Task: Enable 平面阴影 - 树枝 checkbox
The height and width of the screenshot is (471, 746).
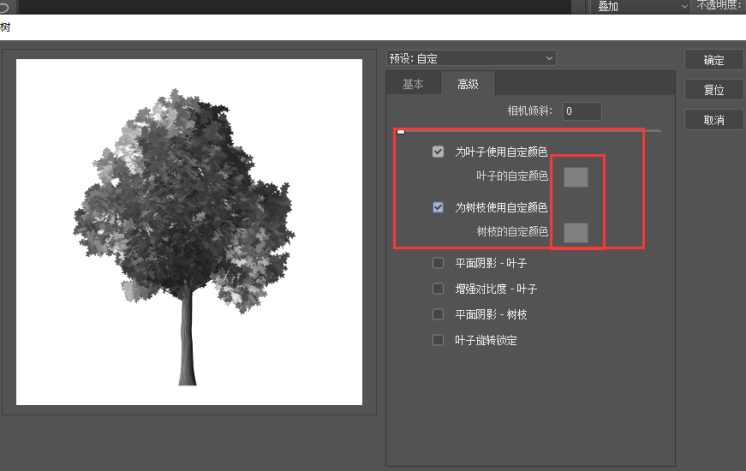Action: click(438, 314)
